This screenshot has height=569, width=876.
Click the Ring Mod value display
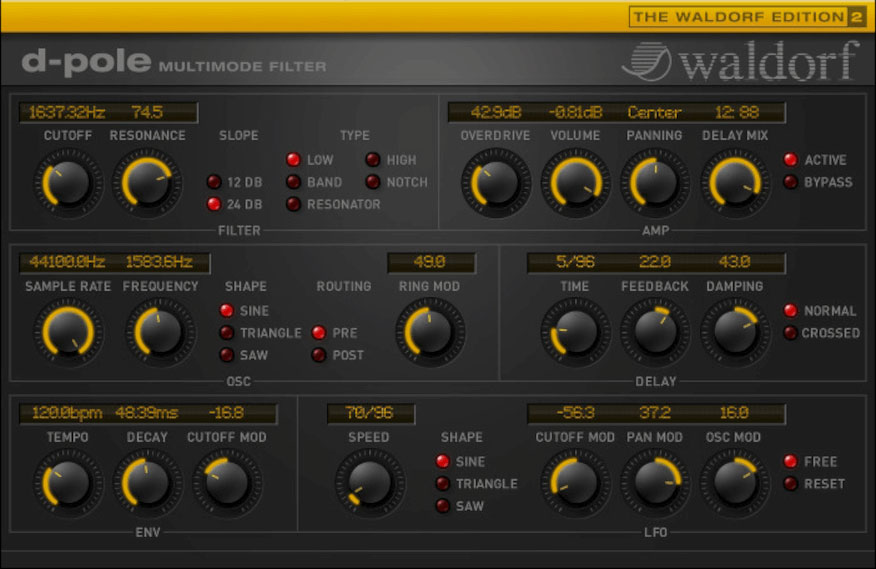(x=431, y=264)
